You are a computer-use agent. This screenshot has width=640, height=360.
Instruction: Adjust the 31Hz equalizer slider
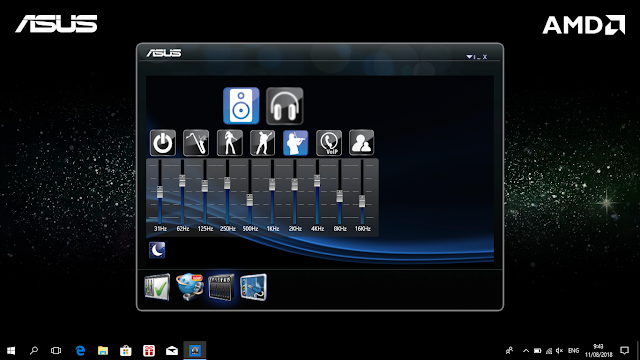(x=160, y=192)
